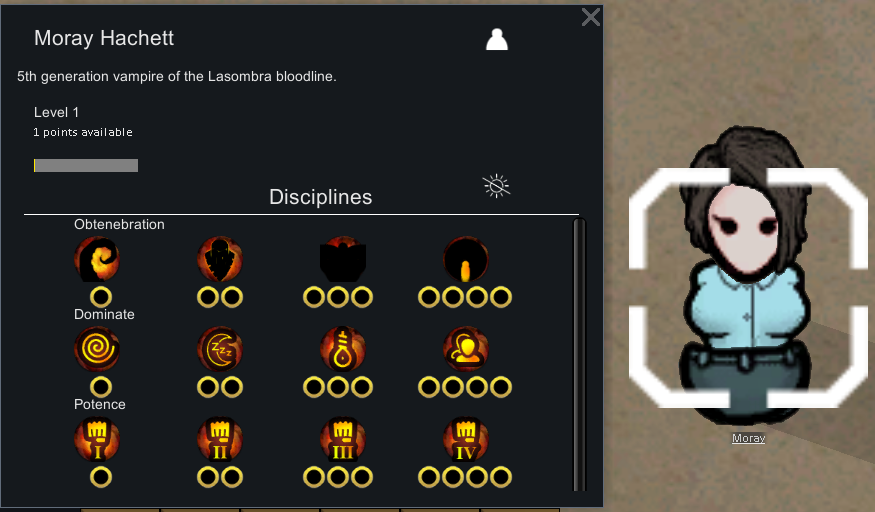
Task: Choose the Dominate potion bottle ability
Action: point(343,349)
